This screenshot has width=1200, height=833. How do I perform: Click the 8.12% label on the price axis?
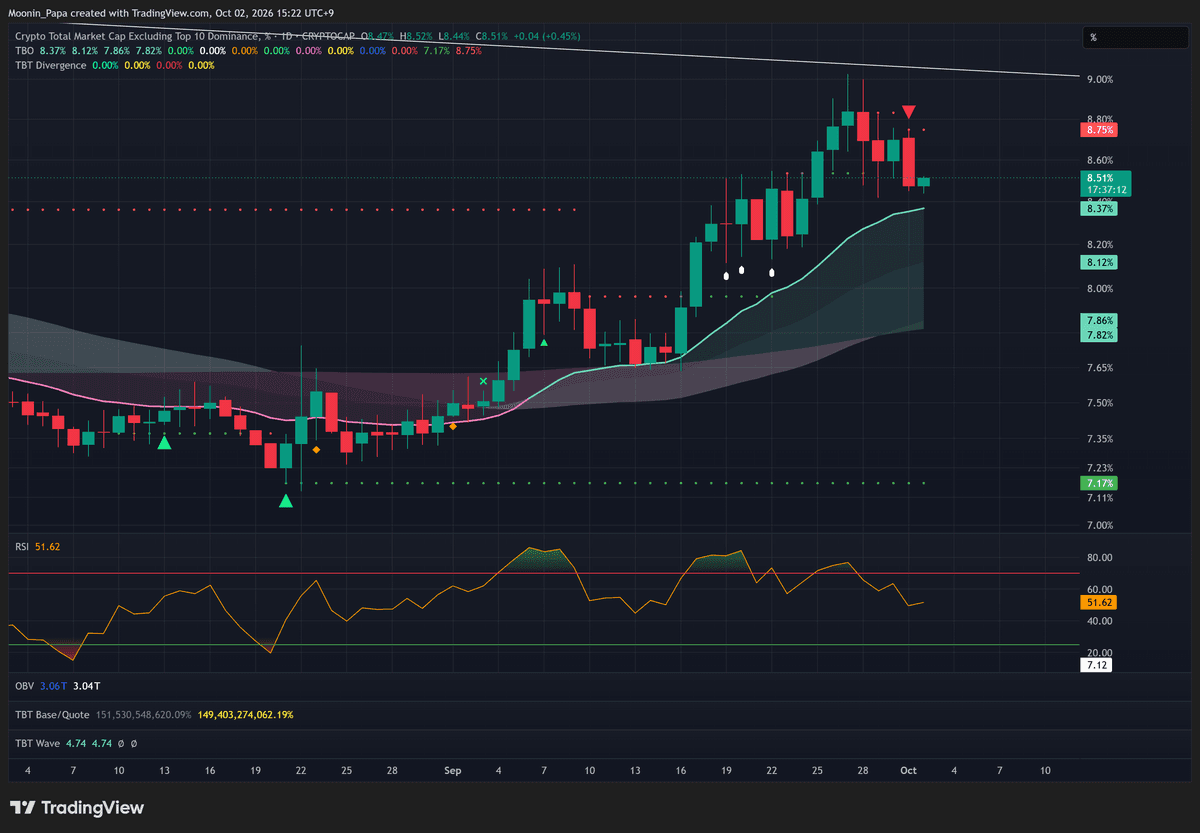(1097, 262)
